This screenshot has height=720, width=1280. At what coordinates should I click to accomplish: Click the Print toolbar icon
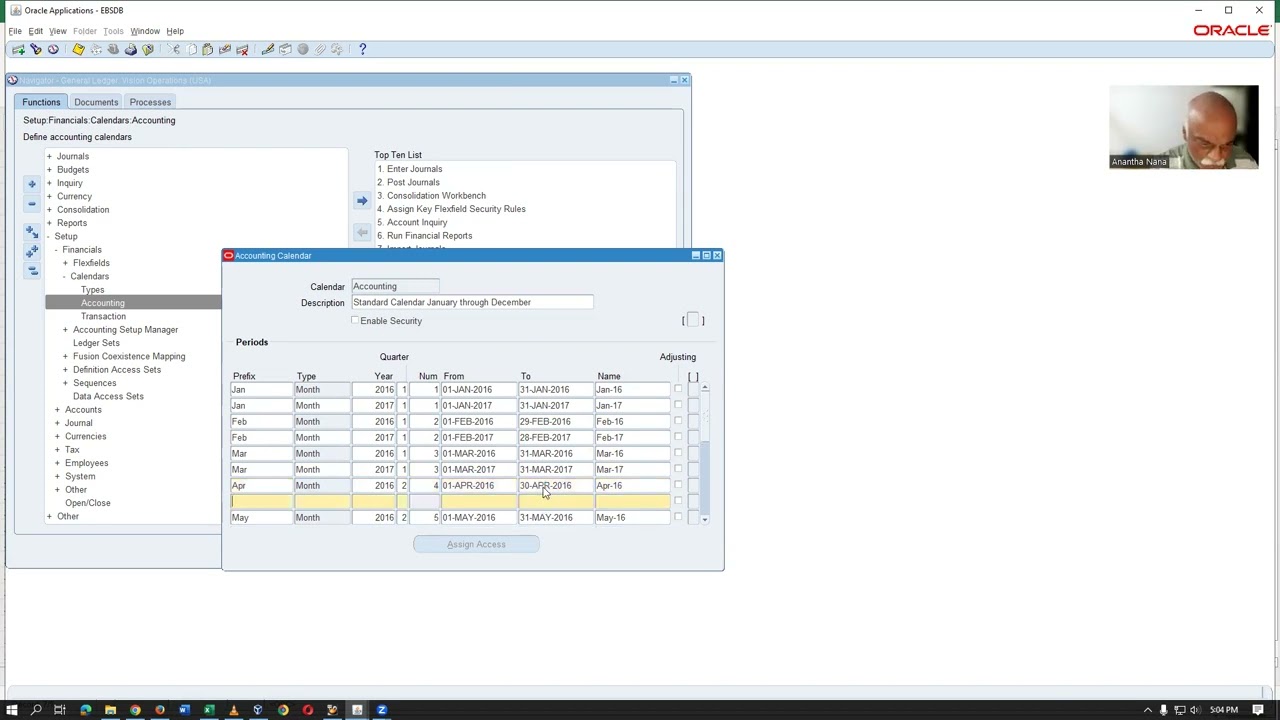tap(130, 50)
